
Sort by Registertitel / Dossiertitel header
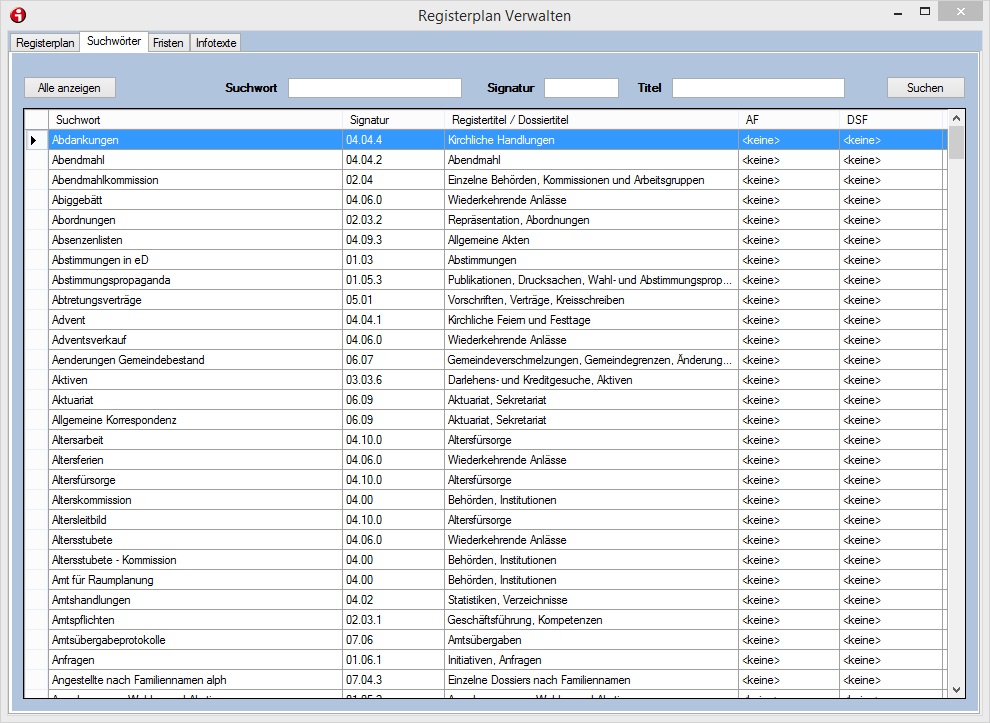(x=590, y=120)
